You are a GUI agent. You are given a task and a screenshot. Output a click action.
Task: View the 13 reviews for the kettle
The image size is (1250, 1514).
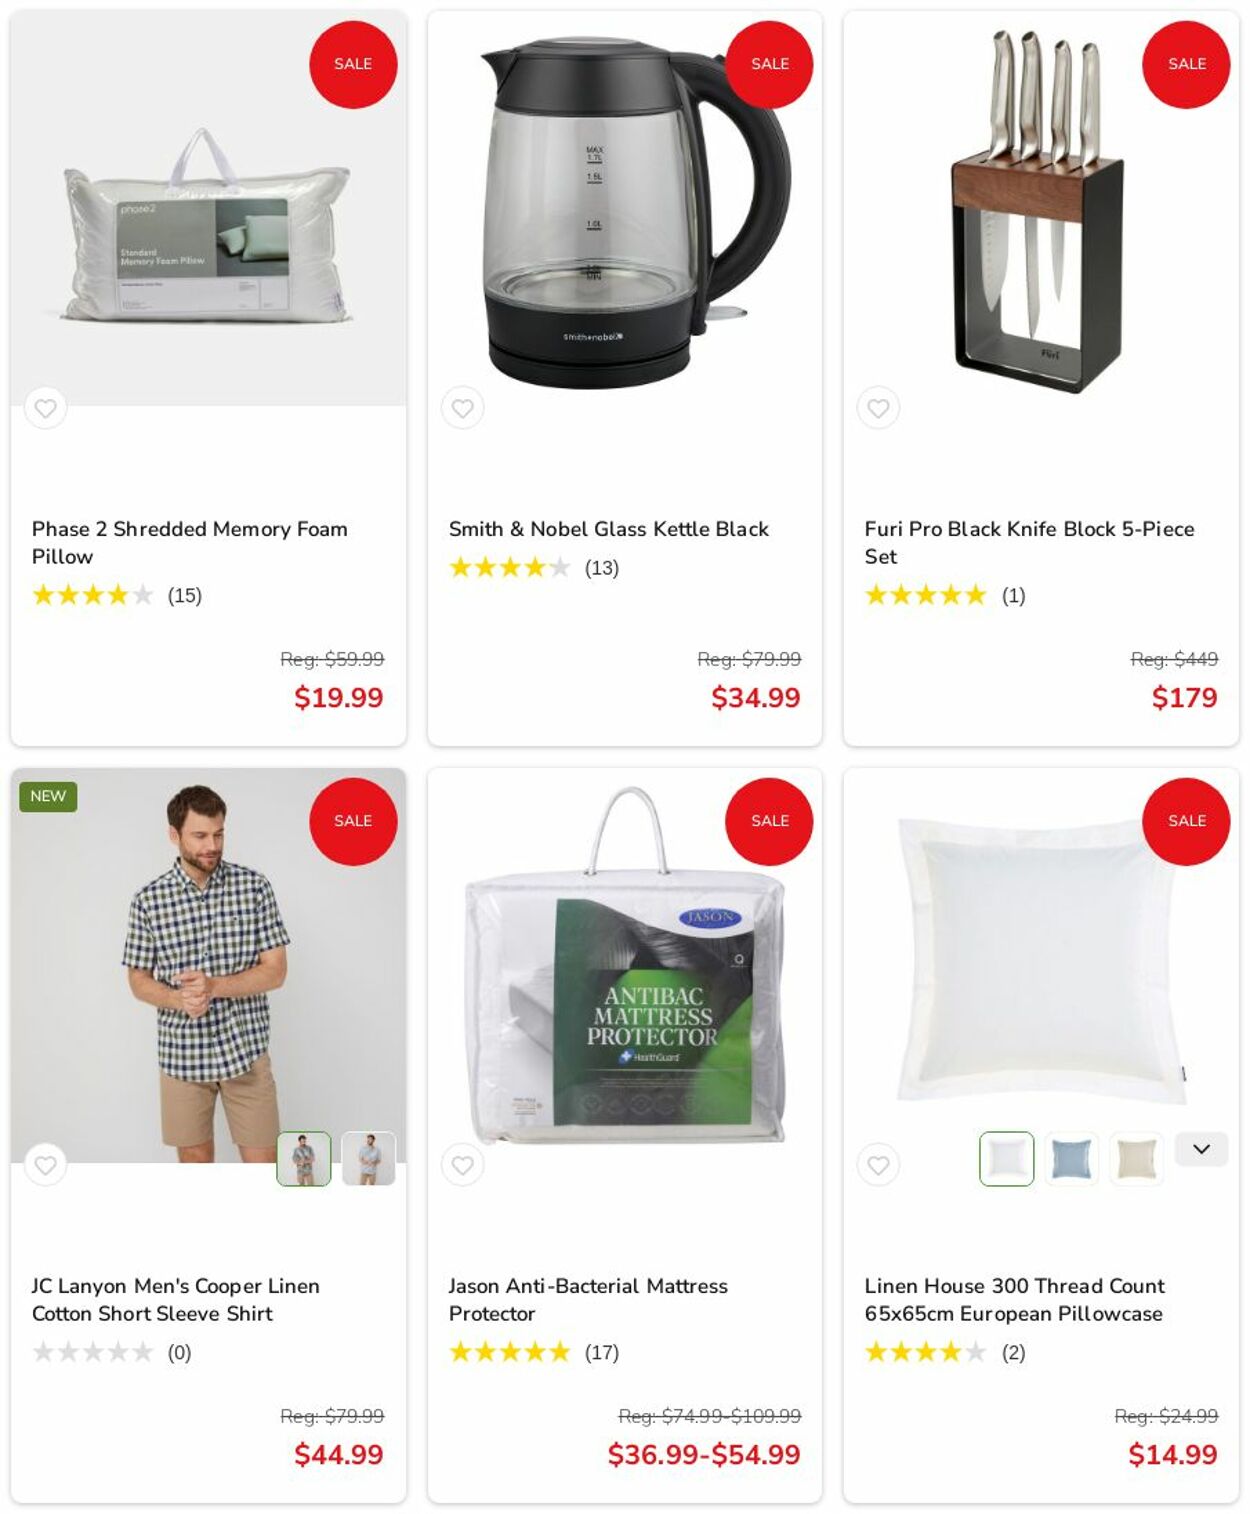pyautogui.click(x=602, y=568)
